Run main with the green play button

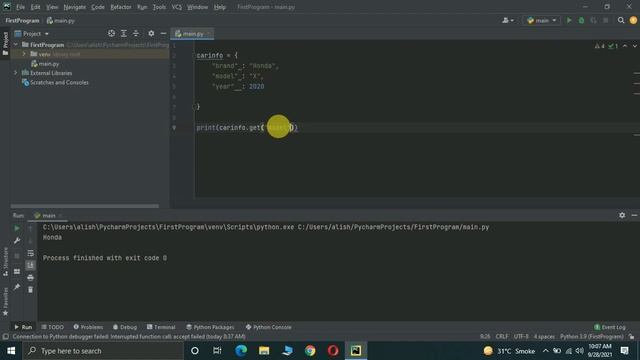click(x=569, y=20)
